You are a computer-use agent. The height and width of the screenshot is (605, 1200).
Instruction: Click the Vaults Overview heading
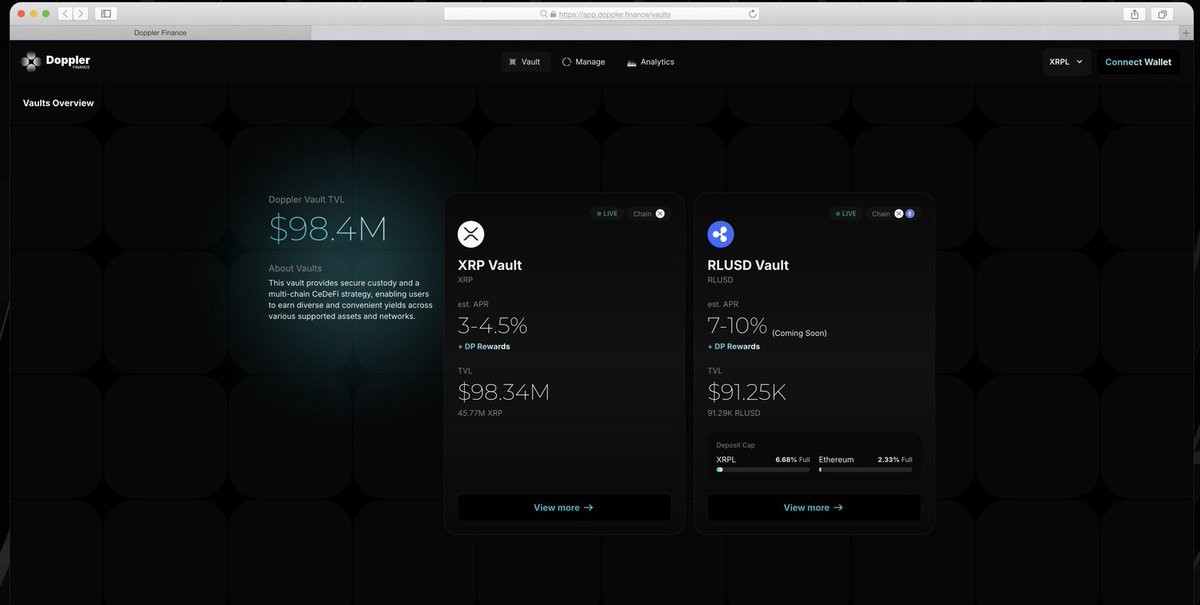[58, 103]
